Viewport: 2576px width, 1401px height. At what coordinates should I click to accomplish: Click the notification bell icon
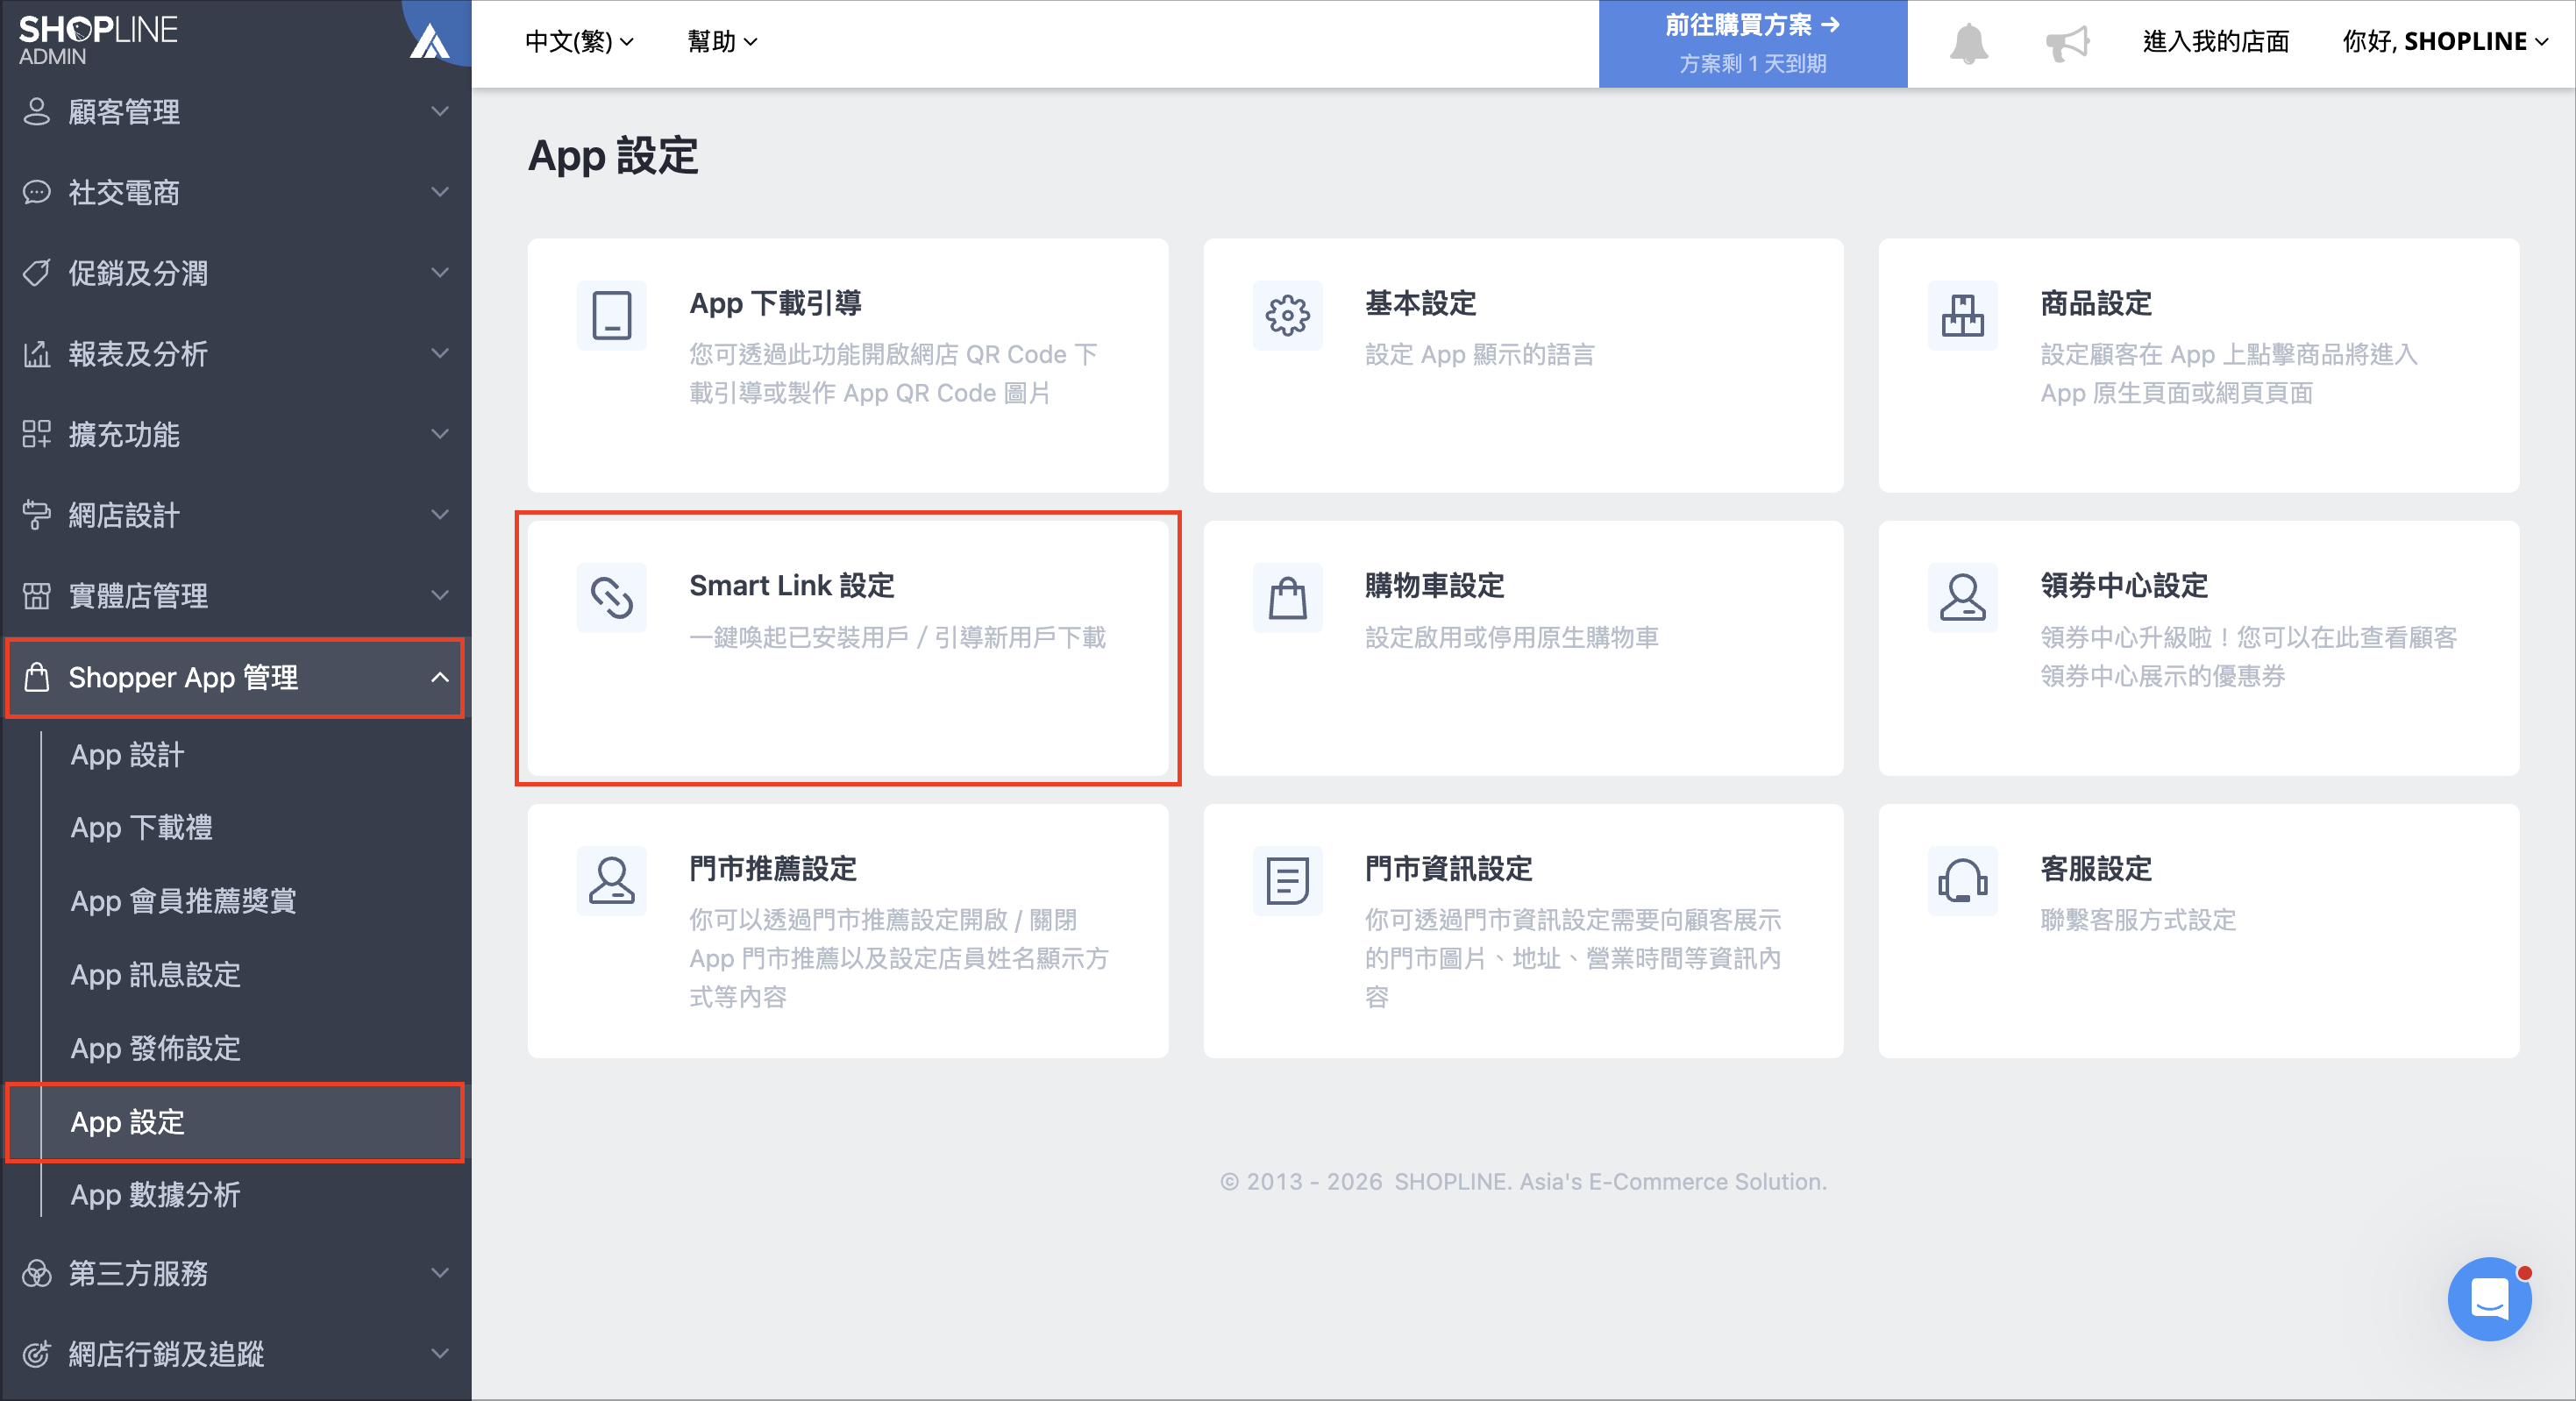[x=1968, y=43]
